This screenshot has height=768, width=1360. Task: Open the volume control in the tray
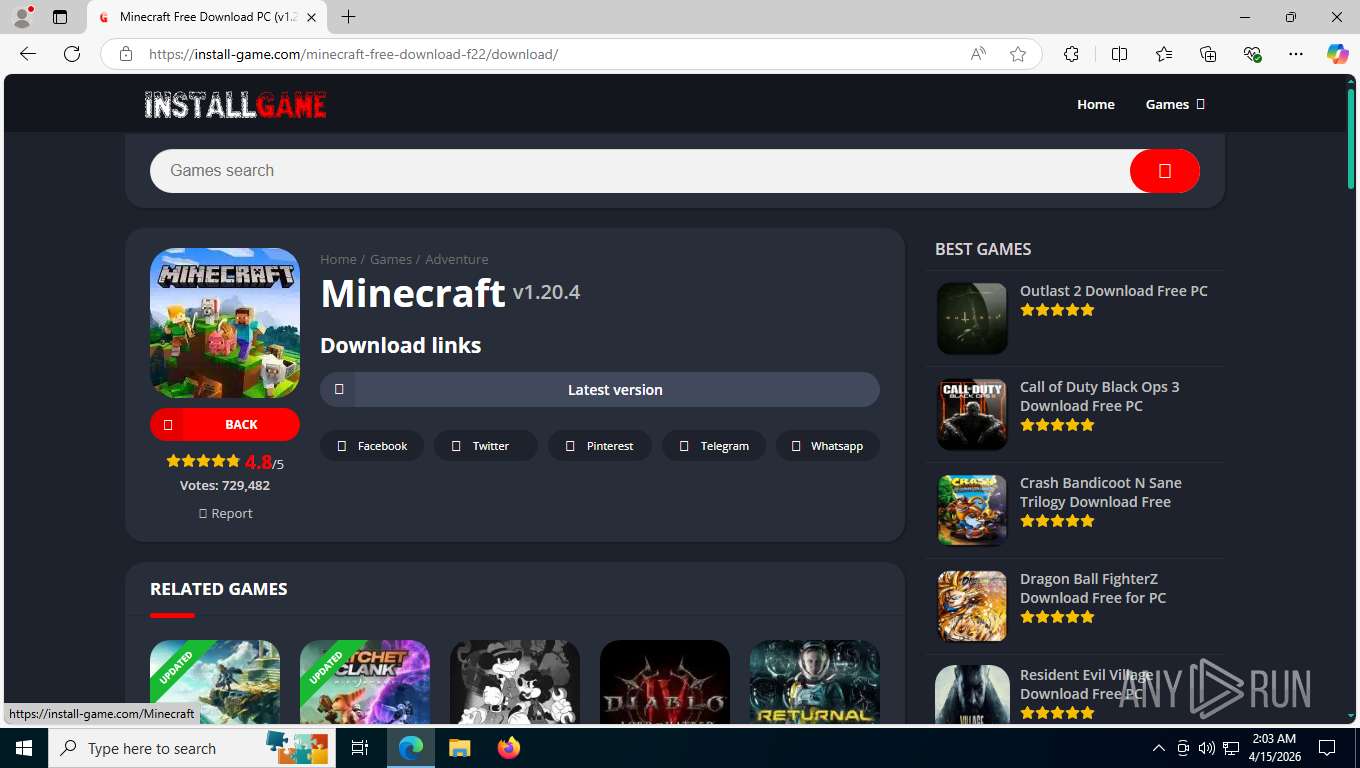(1207, 748)
